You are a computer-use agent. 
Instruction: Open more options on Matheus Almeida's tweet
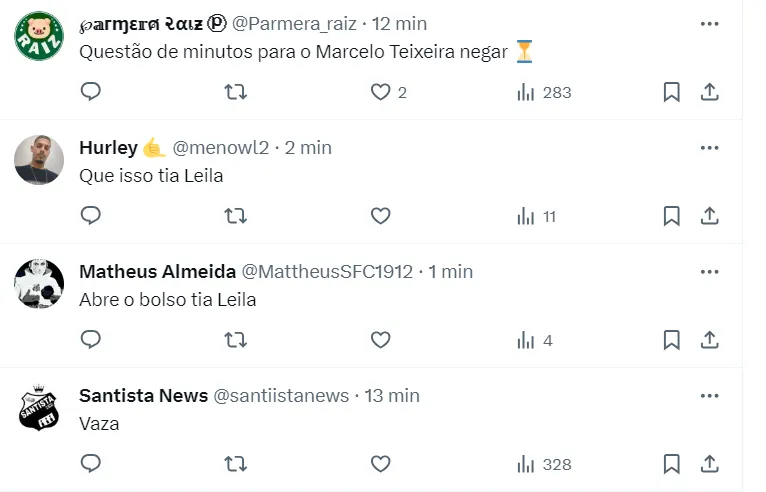point(710,271)
